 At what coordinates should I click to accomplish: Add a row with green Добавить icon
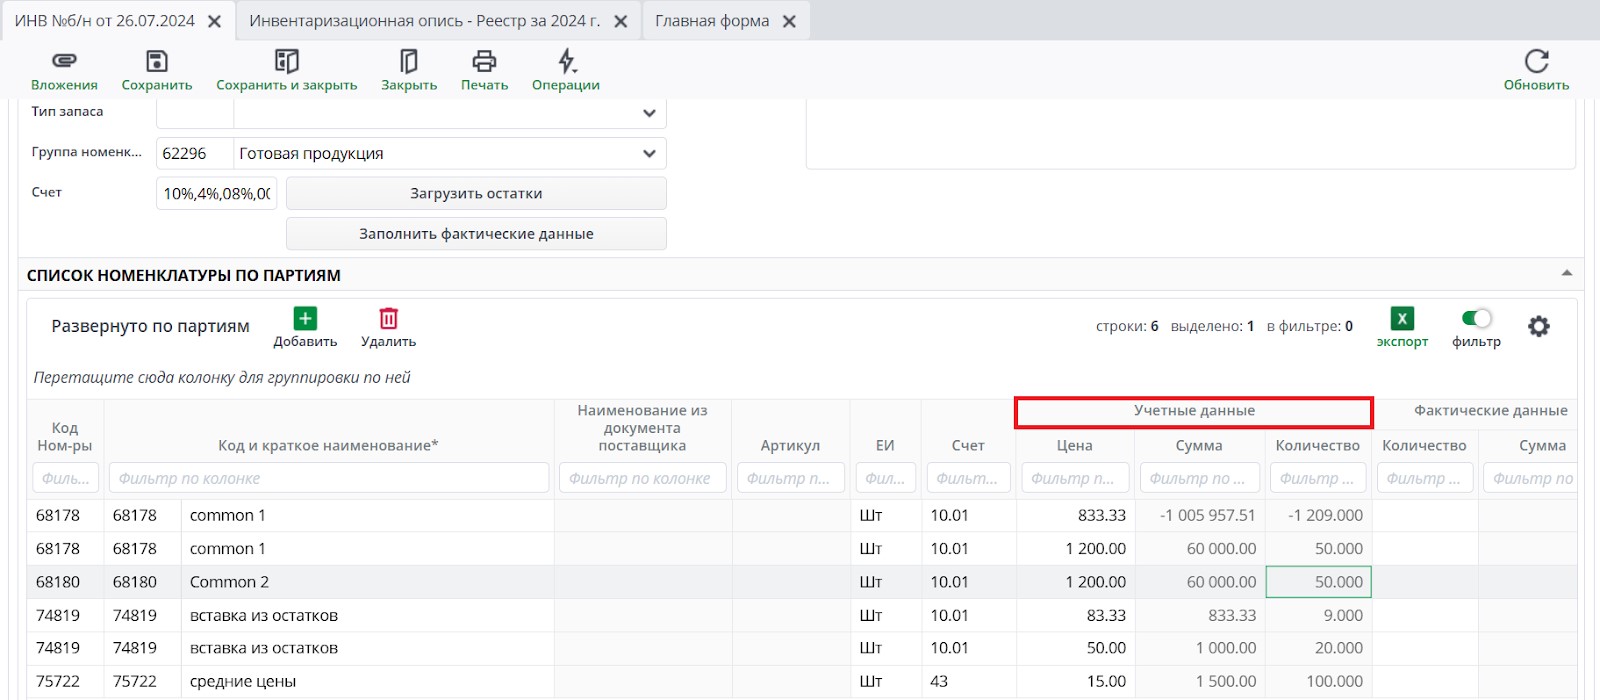pyautogui.click(x=305, y=319)
